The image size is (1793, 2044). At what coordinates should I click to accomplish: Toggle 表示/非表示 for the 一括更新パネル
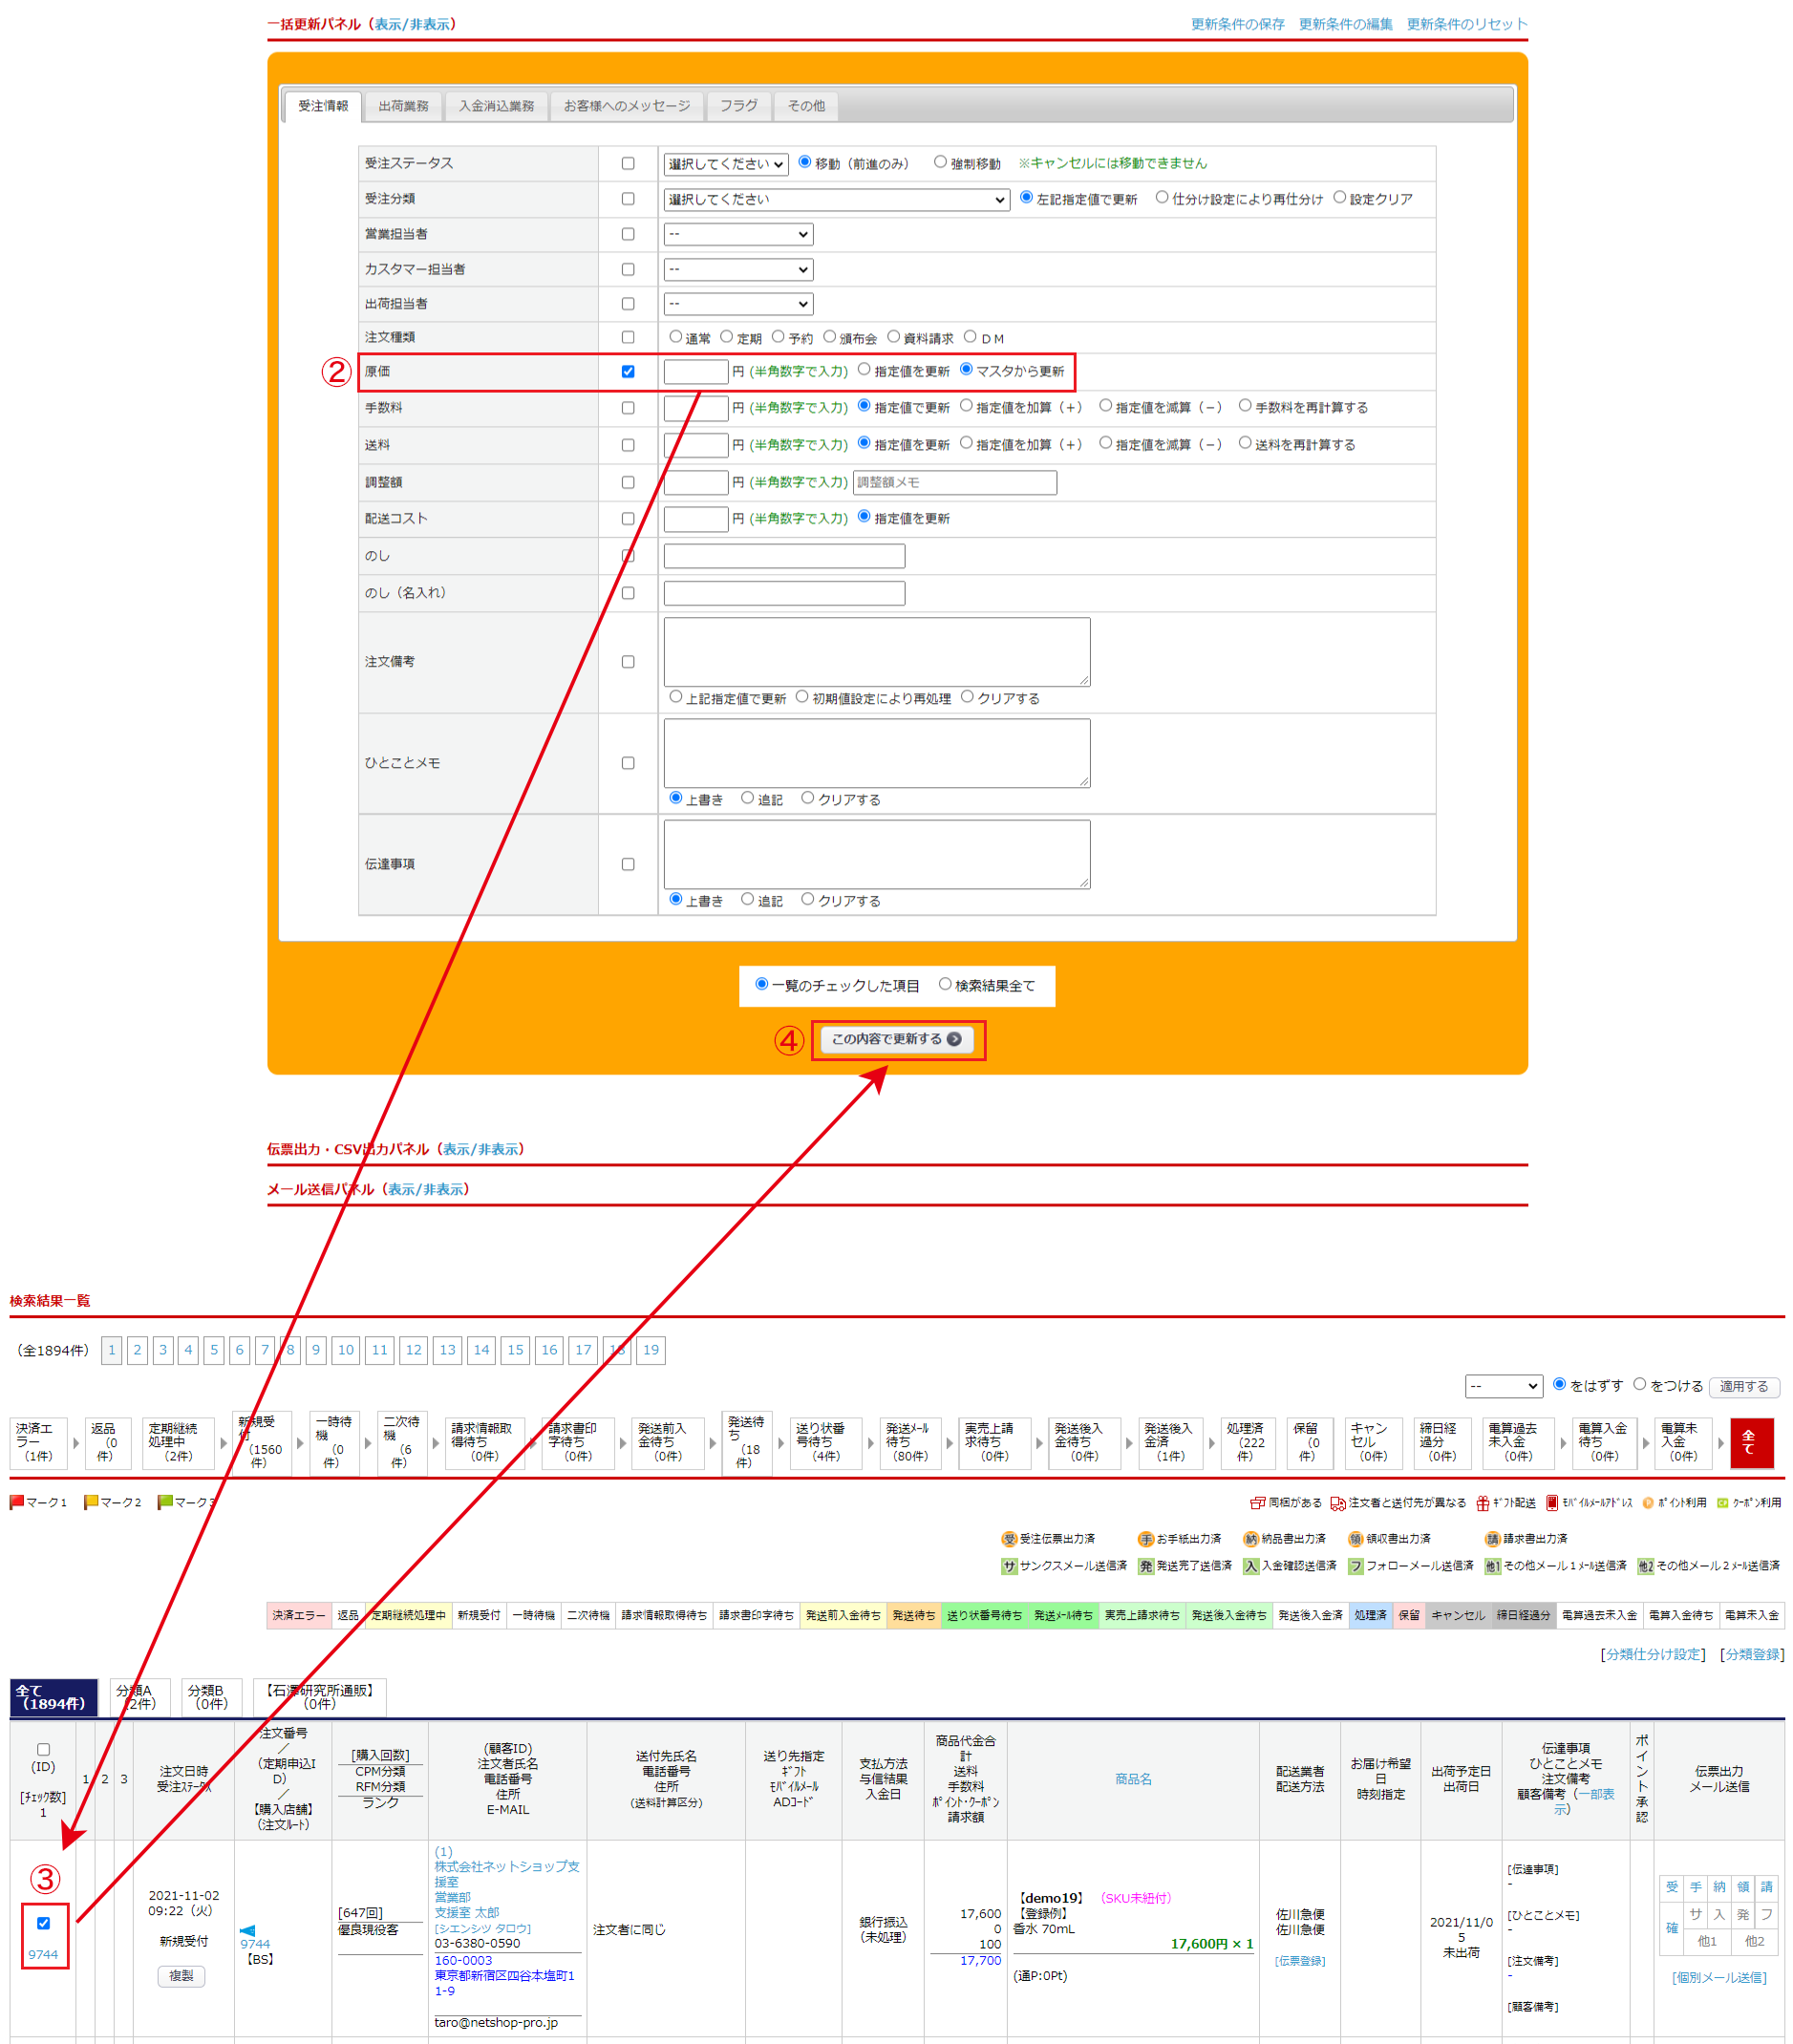pos(412,24)
